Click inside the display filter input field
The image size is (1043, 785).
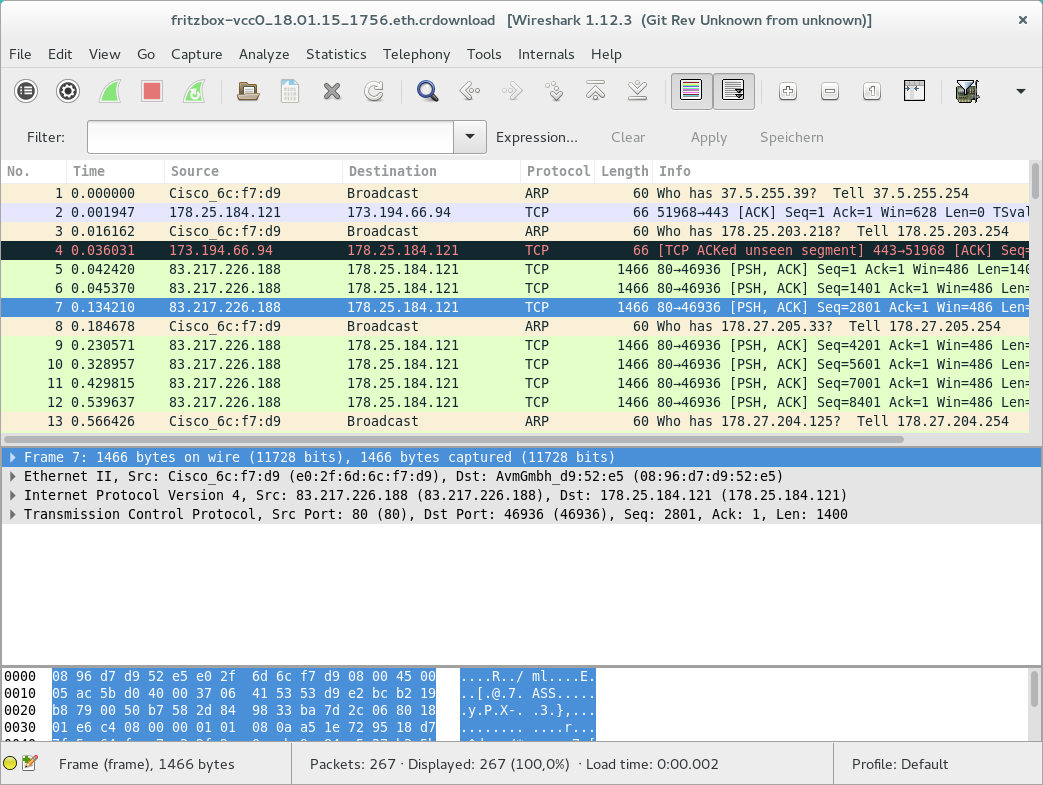click(270, 137)
